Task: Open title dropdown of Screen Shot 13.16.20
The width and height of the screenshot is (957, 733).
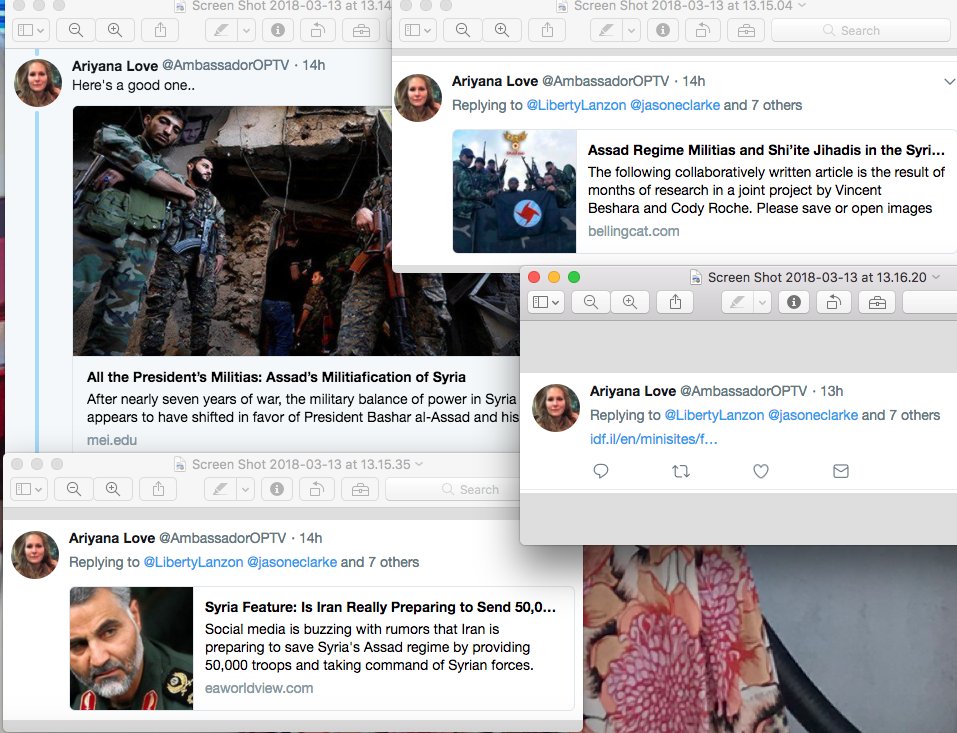Action: coord(936,277)
